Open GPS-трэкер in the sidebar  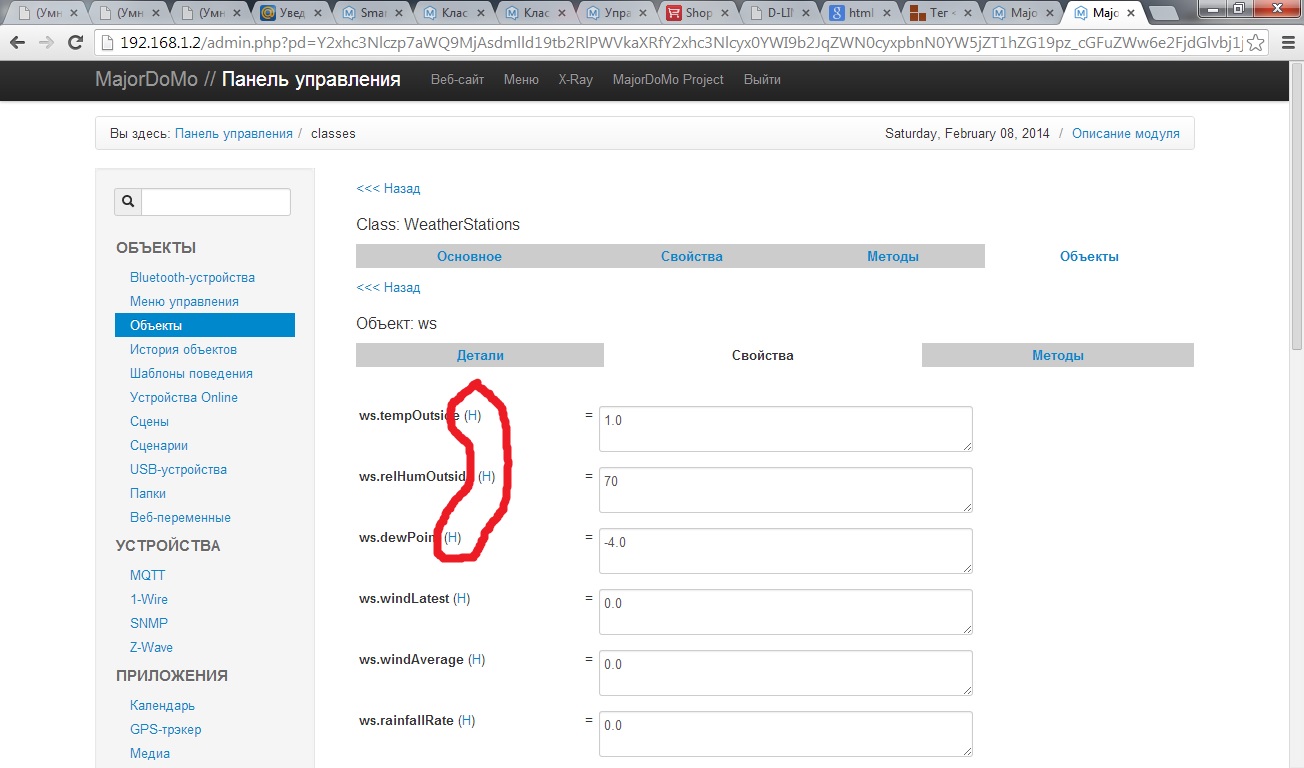pos(166,729)
